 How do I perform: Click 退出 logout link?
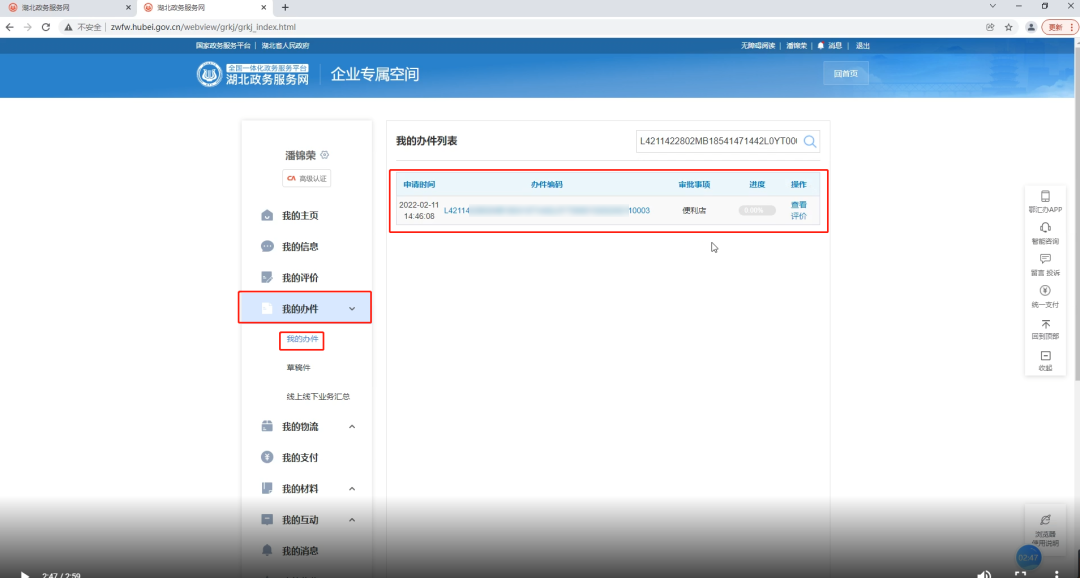tap(863, 46)
